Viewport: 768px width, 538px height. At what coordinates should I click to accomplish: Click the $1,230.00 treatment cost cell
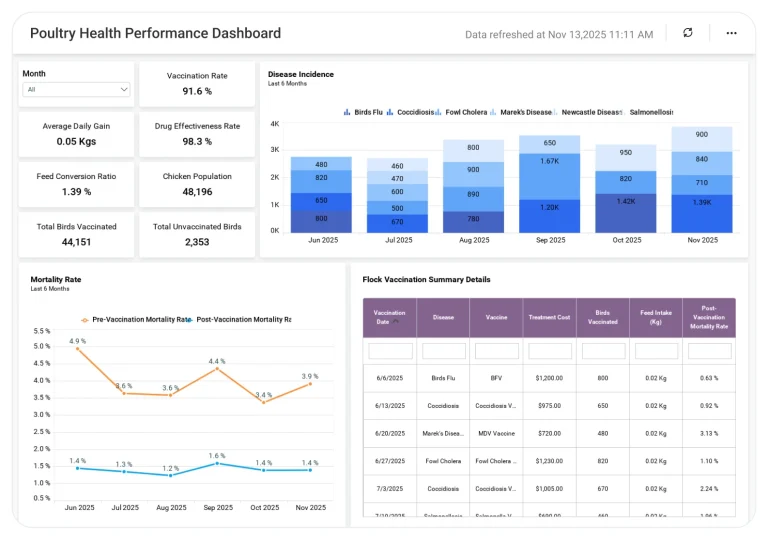pyautogui.click(x=549, y=461)
